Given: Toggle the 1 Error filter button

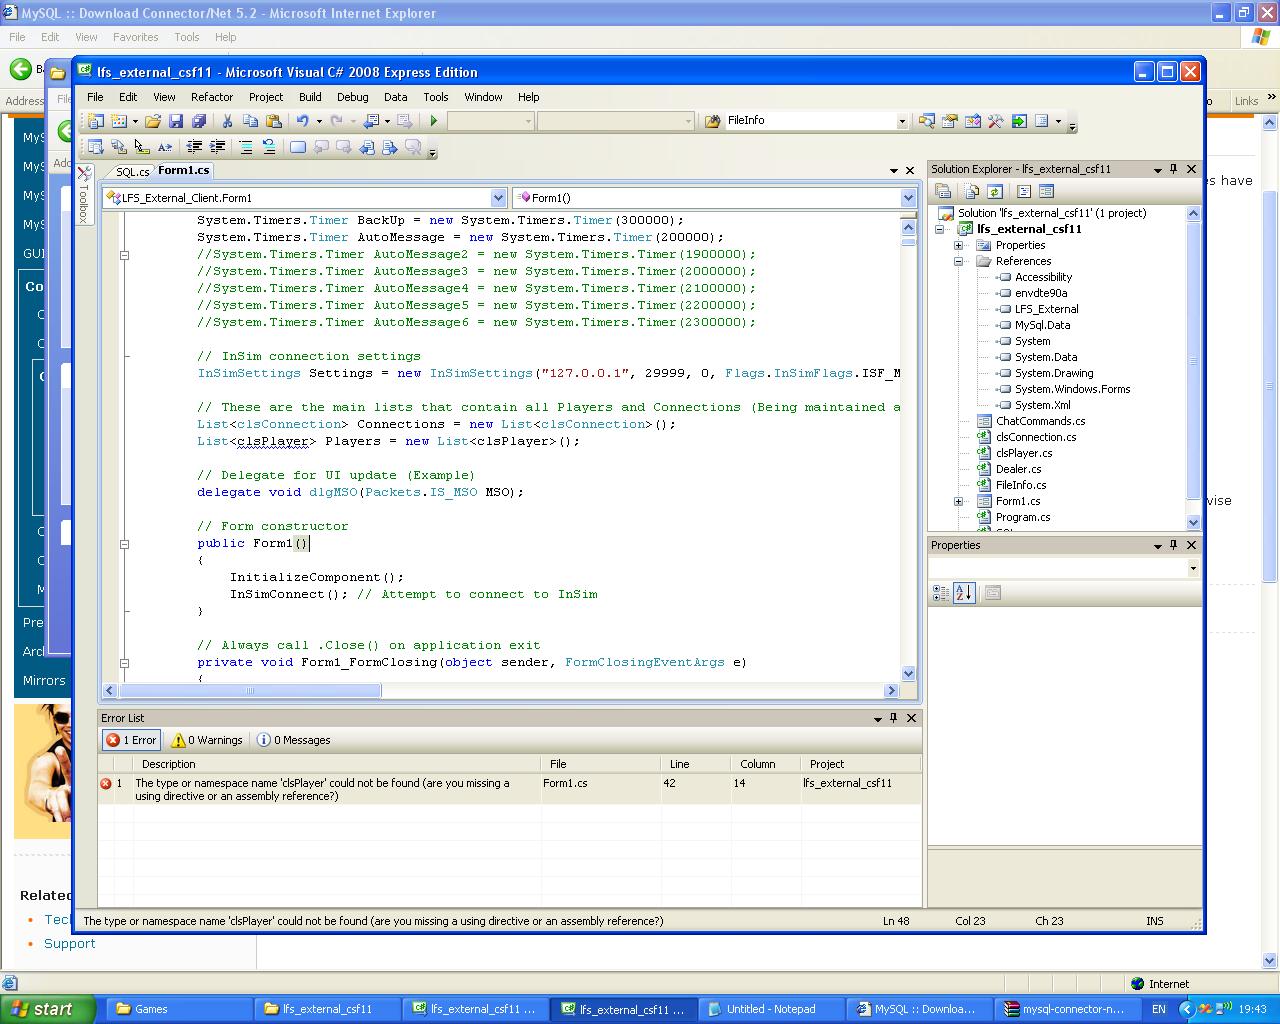Looking at the screenshot, I should coord(132,740).
